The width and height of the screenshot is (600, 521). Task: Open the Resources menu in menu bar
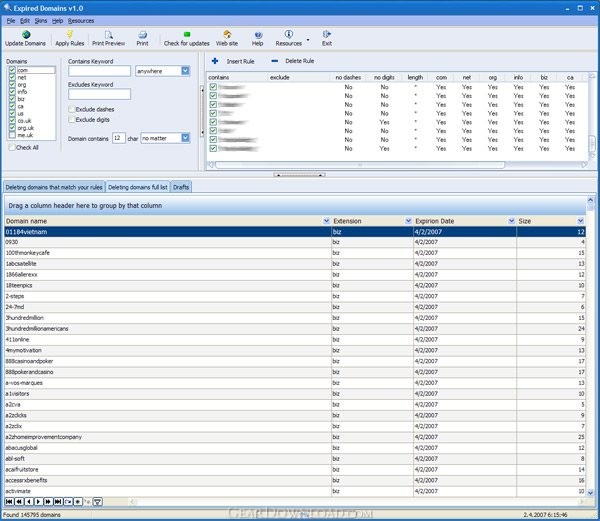pyautogui.click(x=81, y=21)
